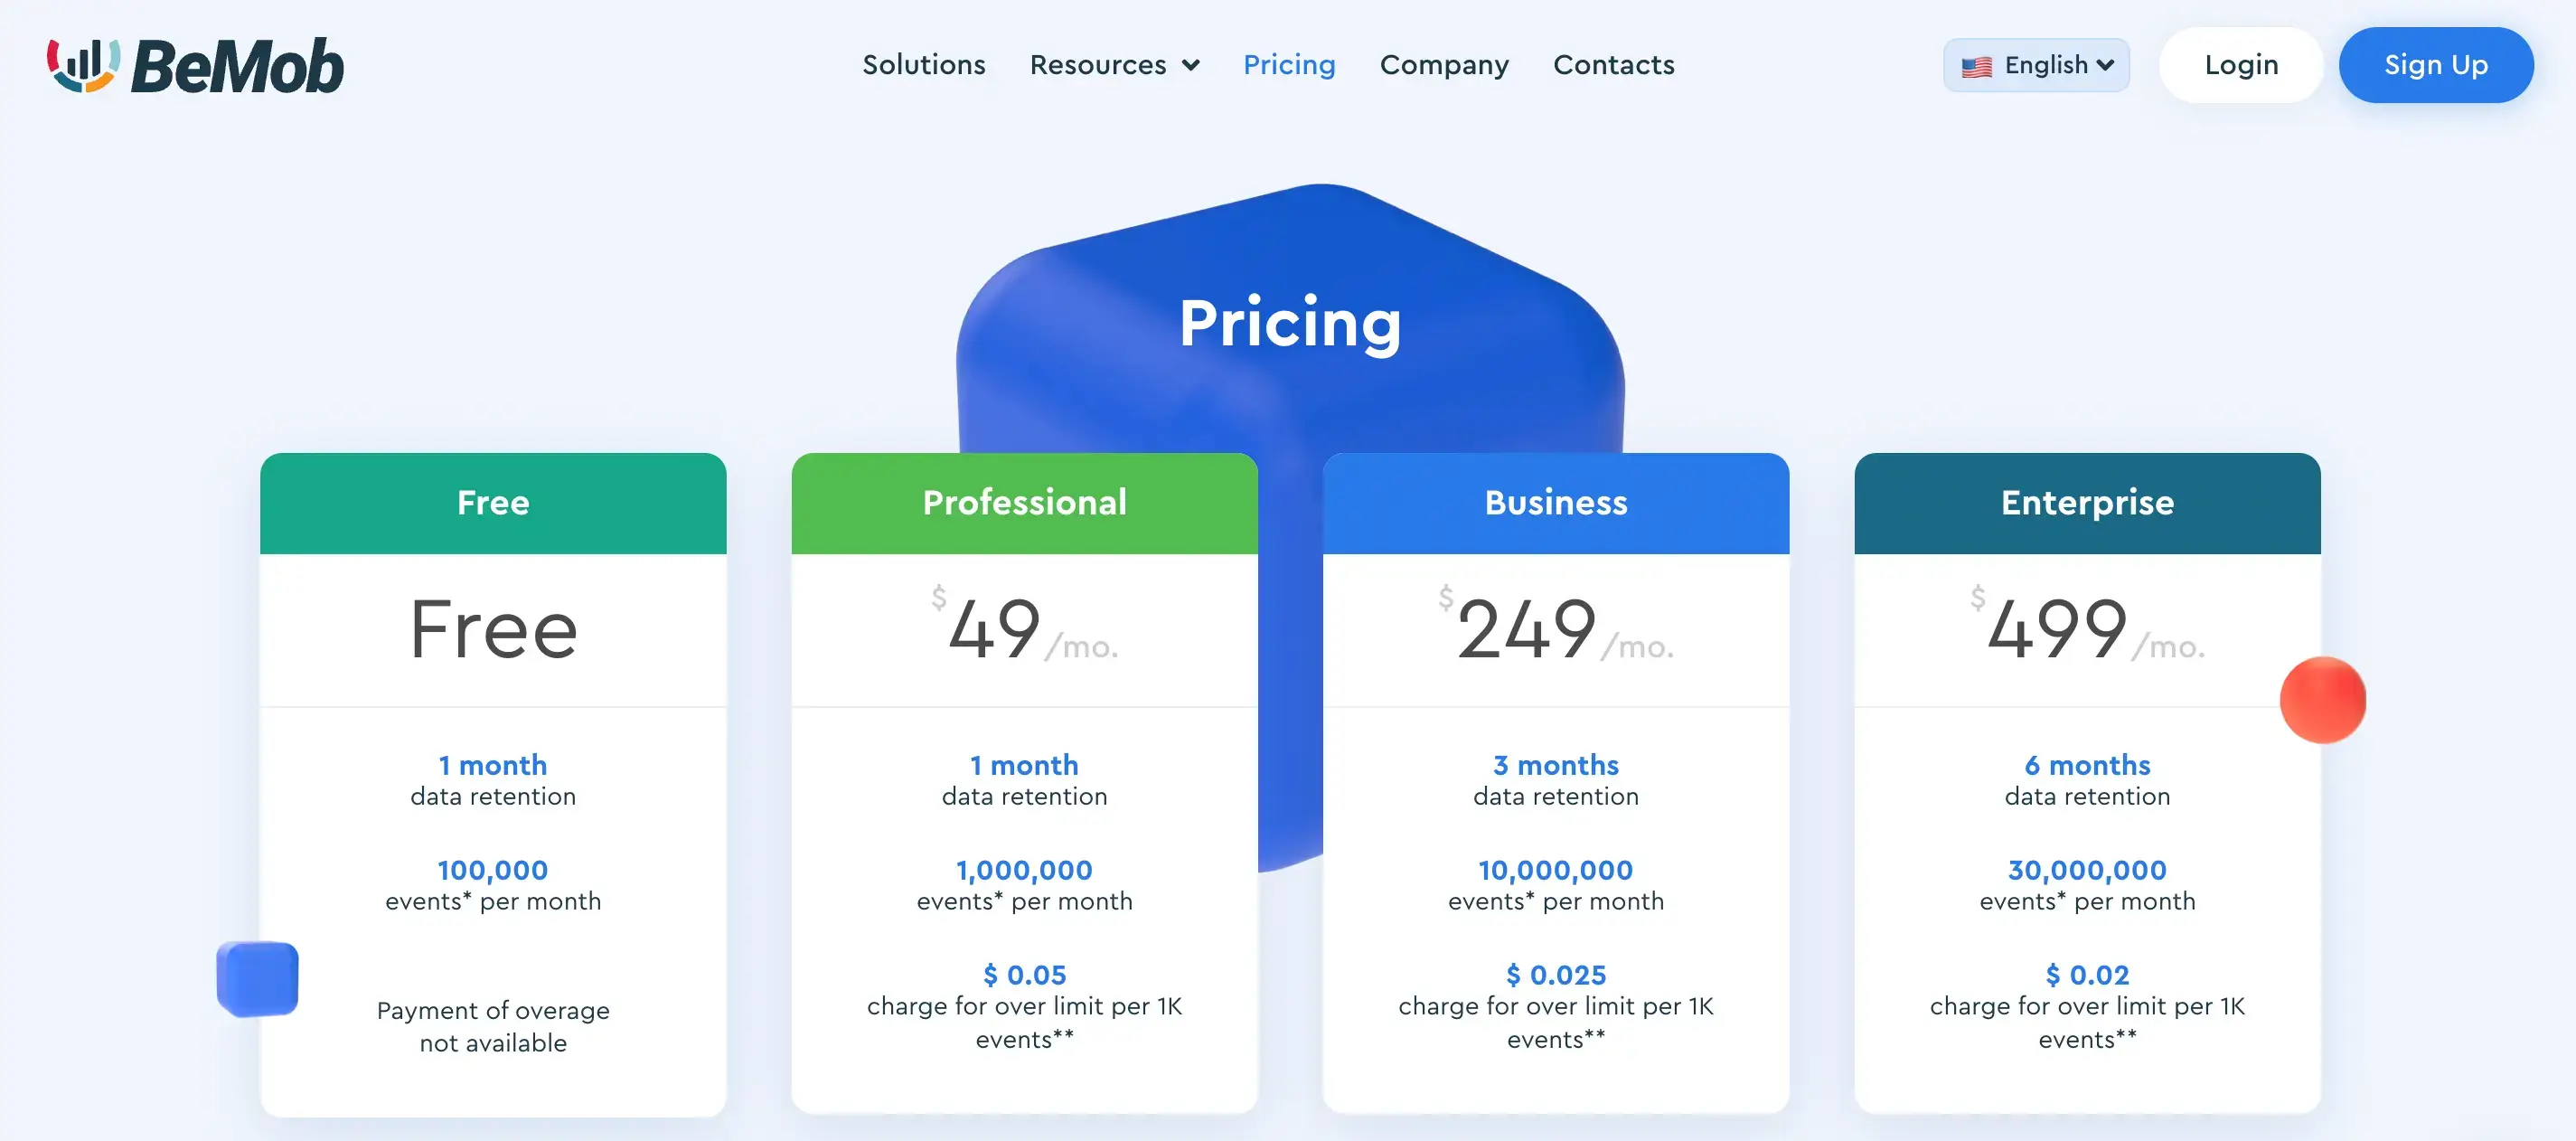Select the Enterprise plan header
2576x1141 pixels.
(x=2086, y=503)
